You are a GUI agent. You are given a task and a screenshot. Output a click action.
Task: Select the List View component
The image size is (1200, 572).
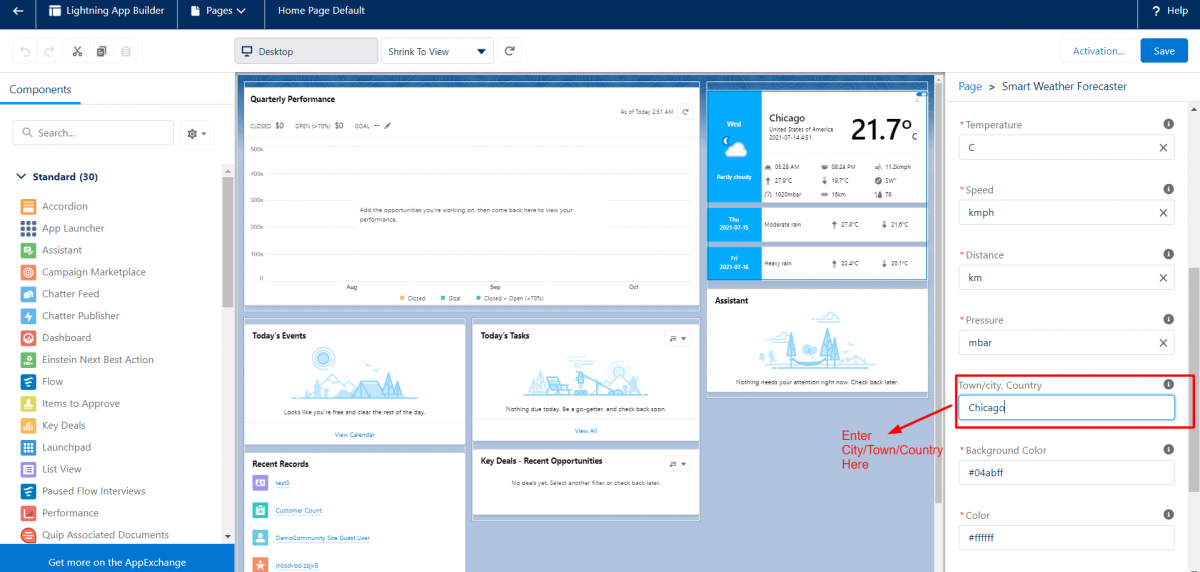pyautogui.click(x=51, y=469)
